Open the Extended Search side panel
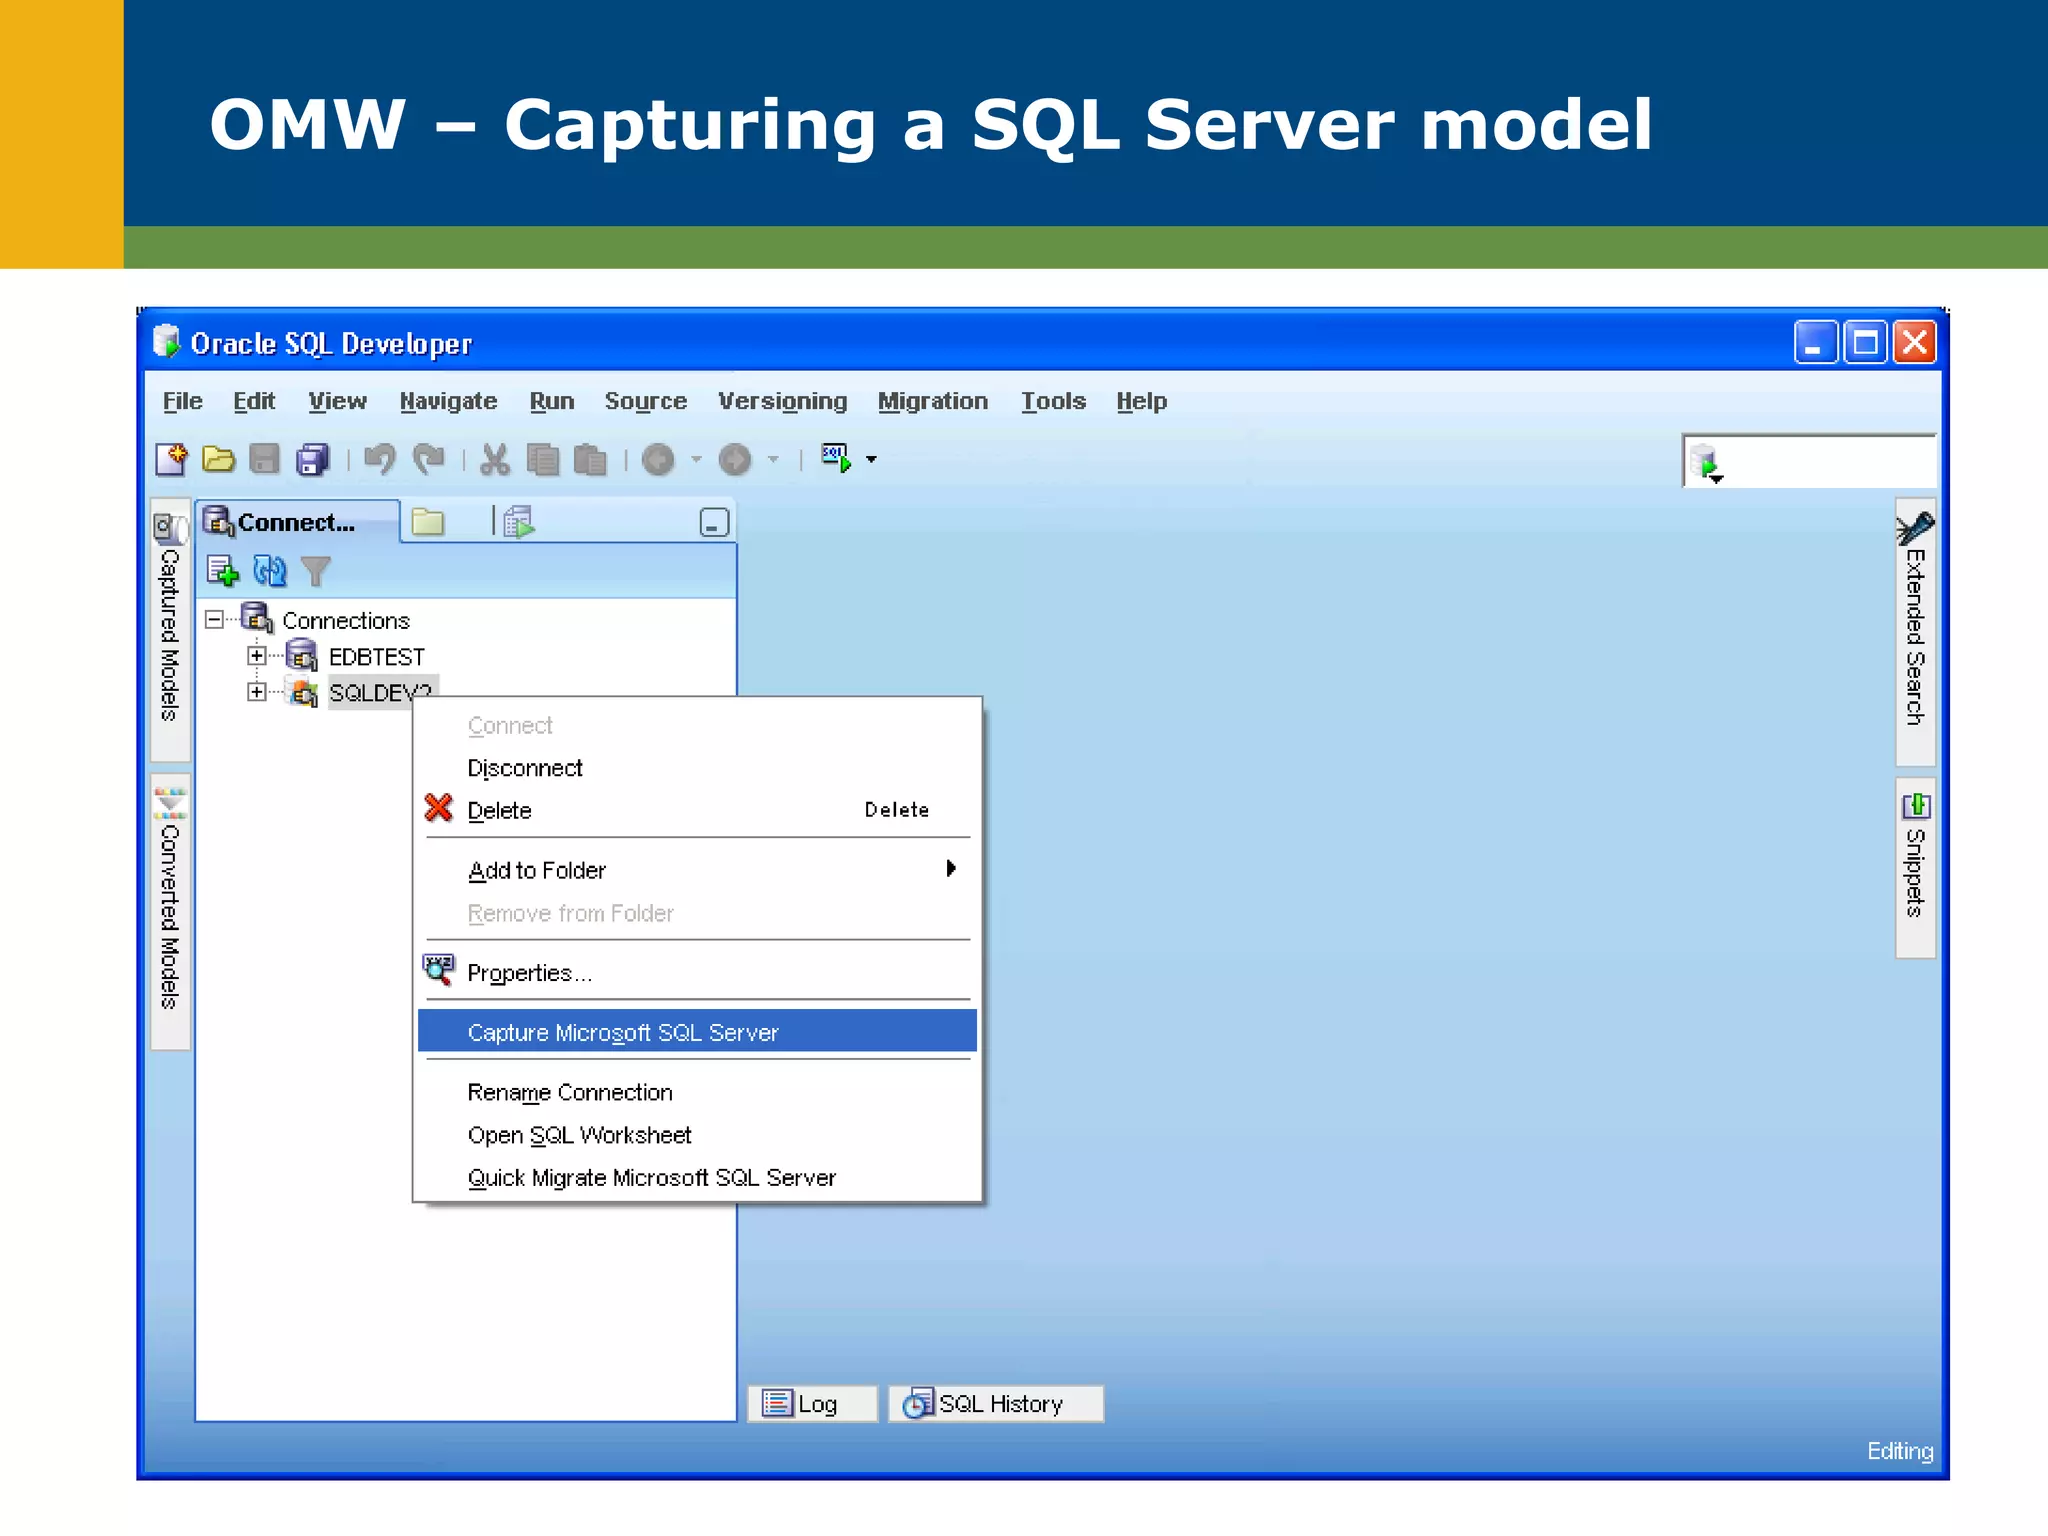The width and height of the screenshot is (2048, 1536). pyautogui.click(x=1915, y=630)
